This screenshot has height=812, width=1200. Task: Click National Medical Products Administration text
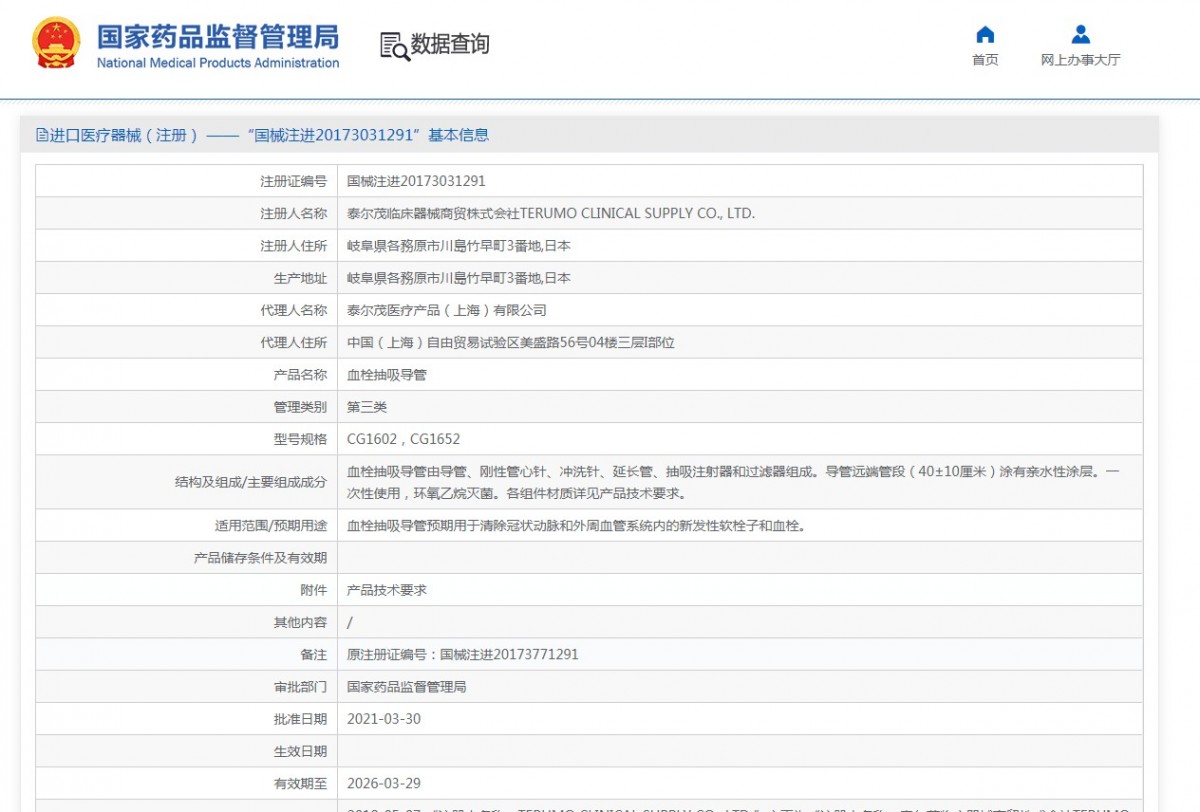coord(218,63)
